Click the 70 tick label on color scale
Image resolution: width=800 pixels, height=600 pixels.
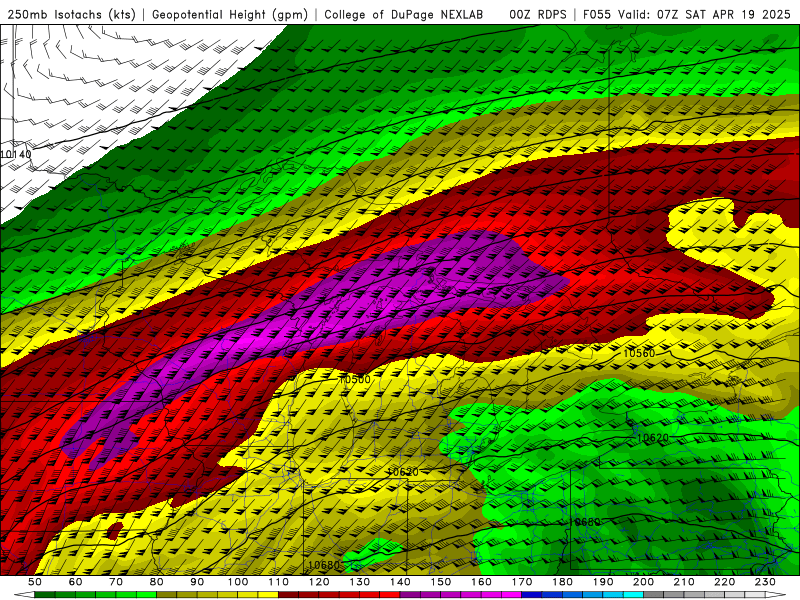pos(116,582)
